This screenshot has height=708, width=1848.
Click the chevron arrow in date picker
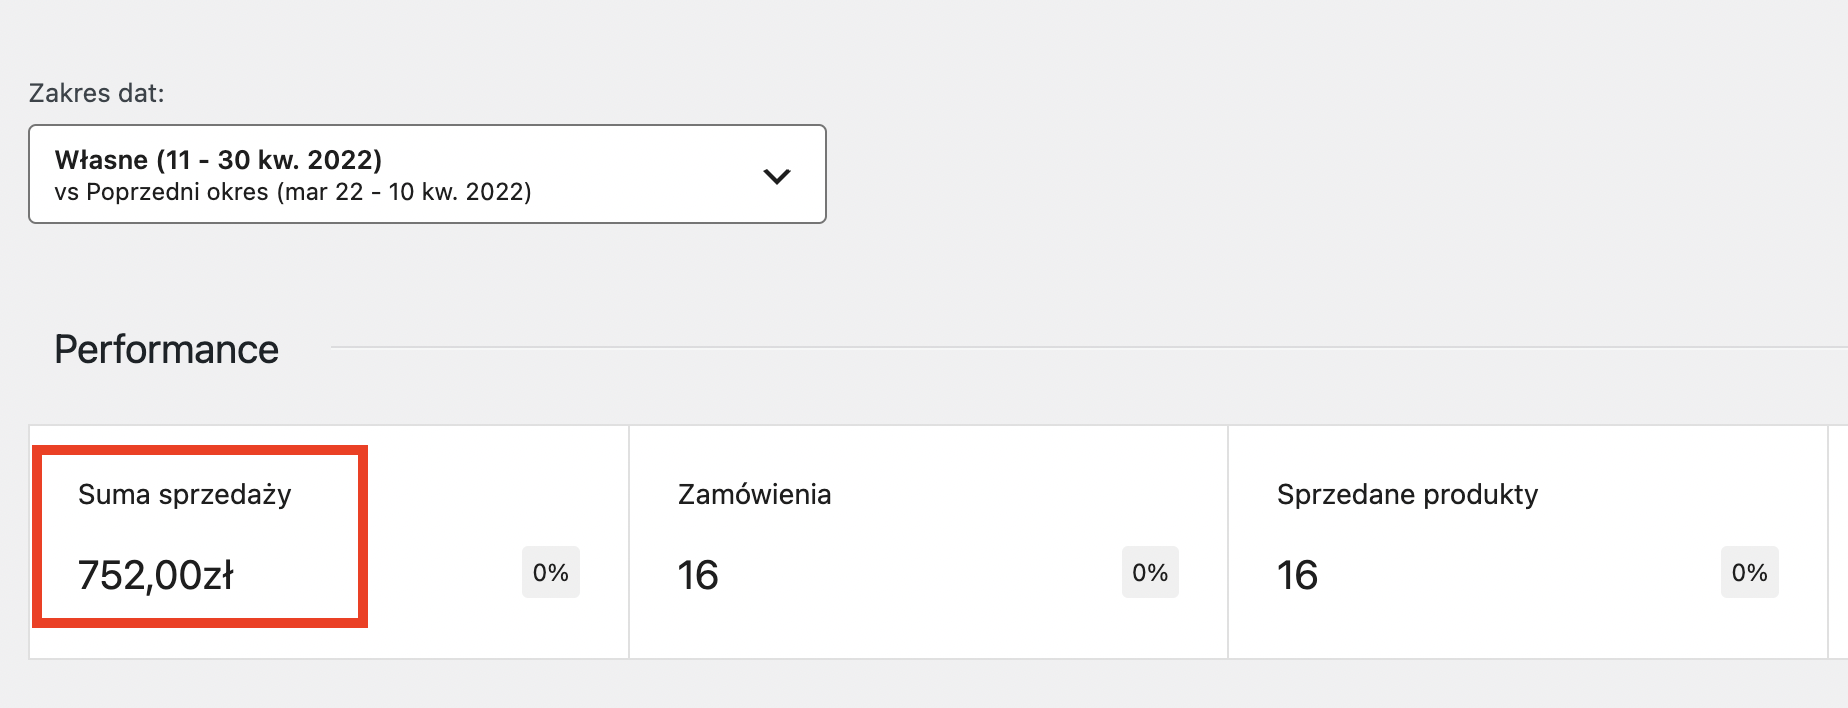pos(777,176)
